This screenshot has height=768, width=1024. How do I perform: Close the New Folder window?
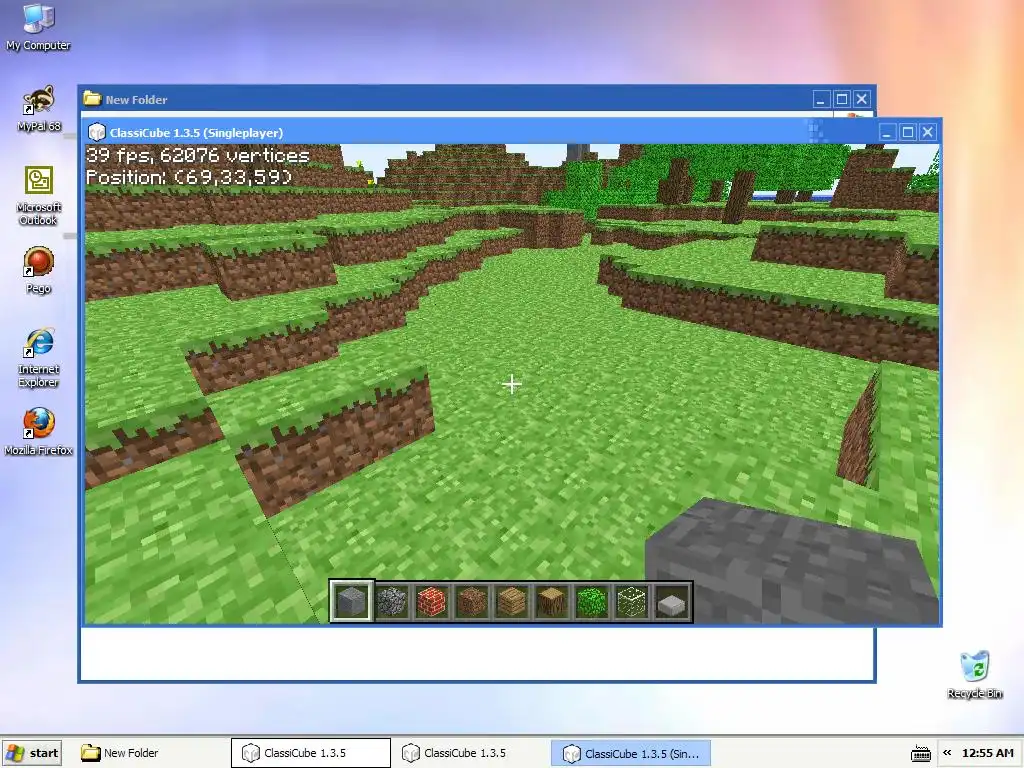click(x=862, y=99)
